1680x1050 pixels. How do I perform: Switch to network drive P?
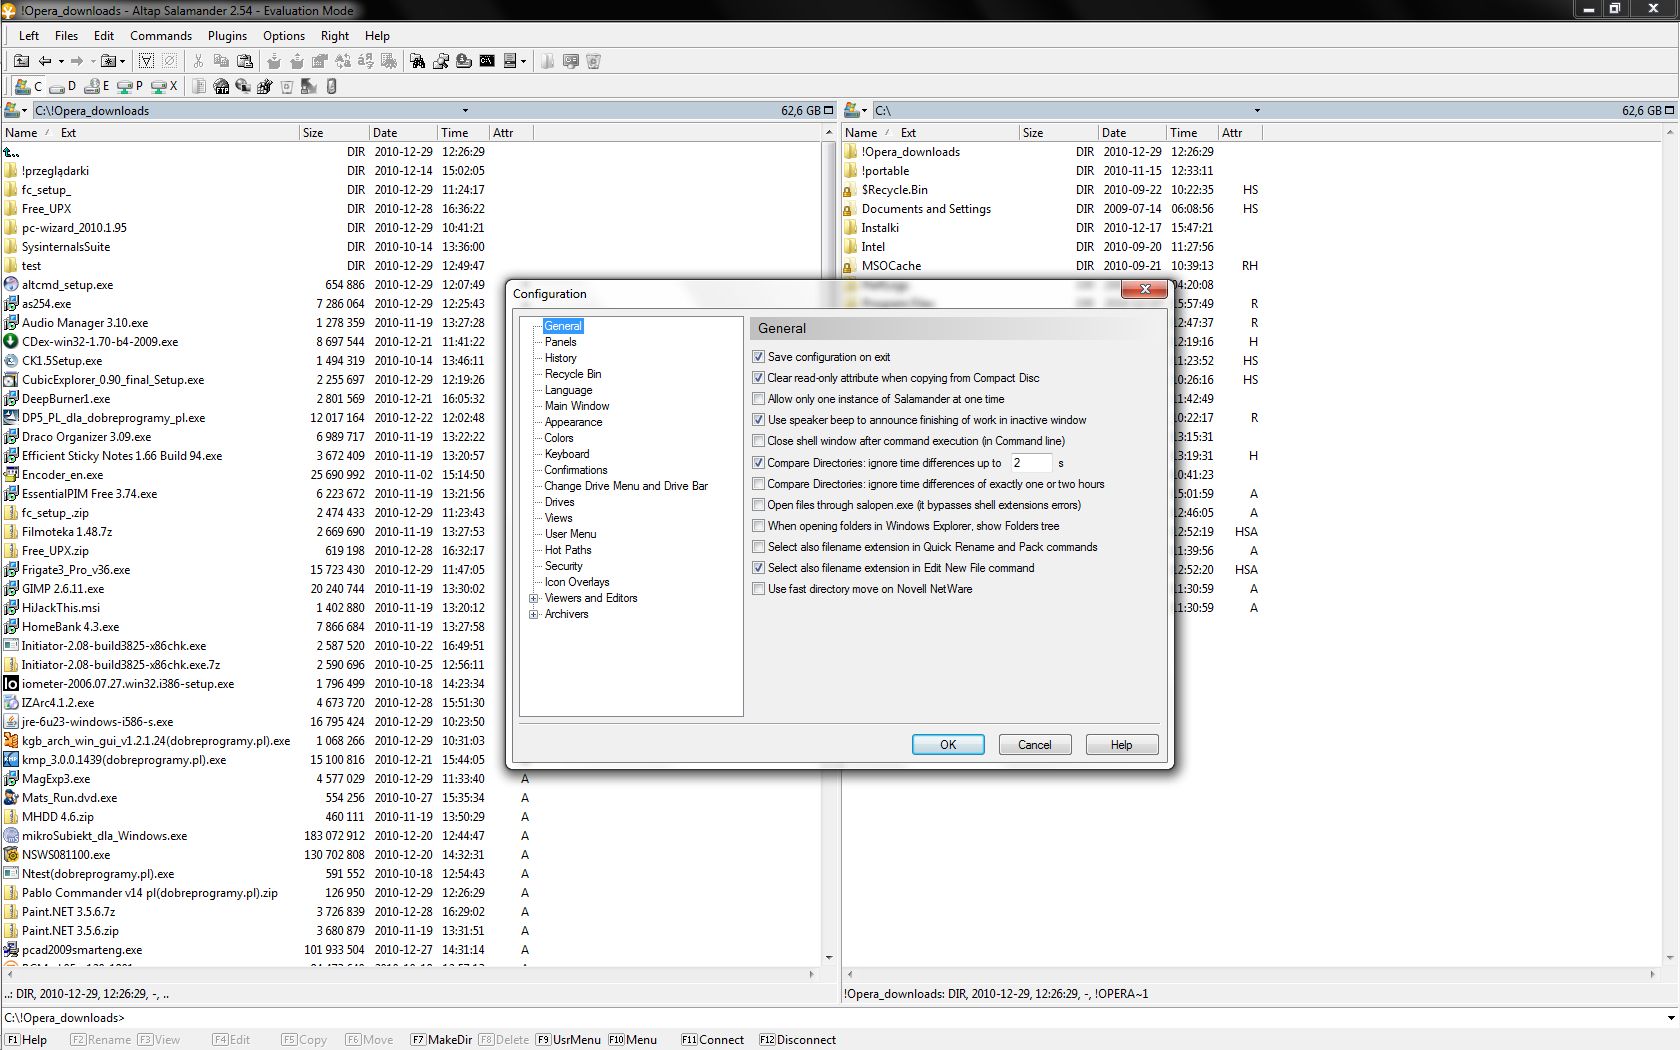(x=129, y=86)
